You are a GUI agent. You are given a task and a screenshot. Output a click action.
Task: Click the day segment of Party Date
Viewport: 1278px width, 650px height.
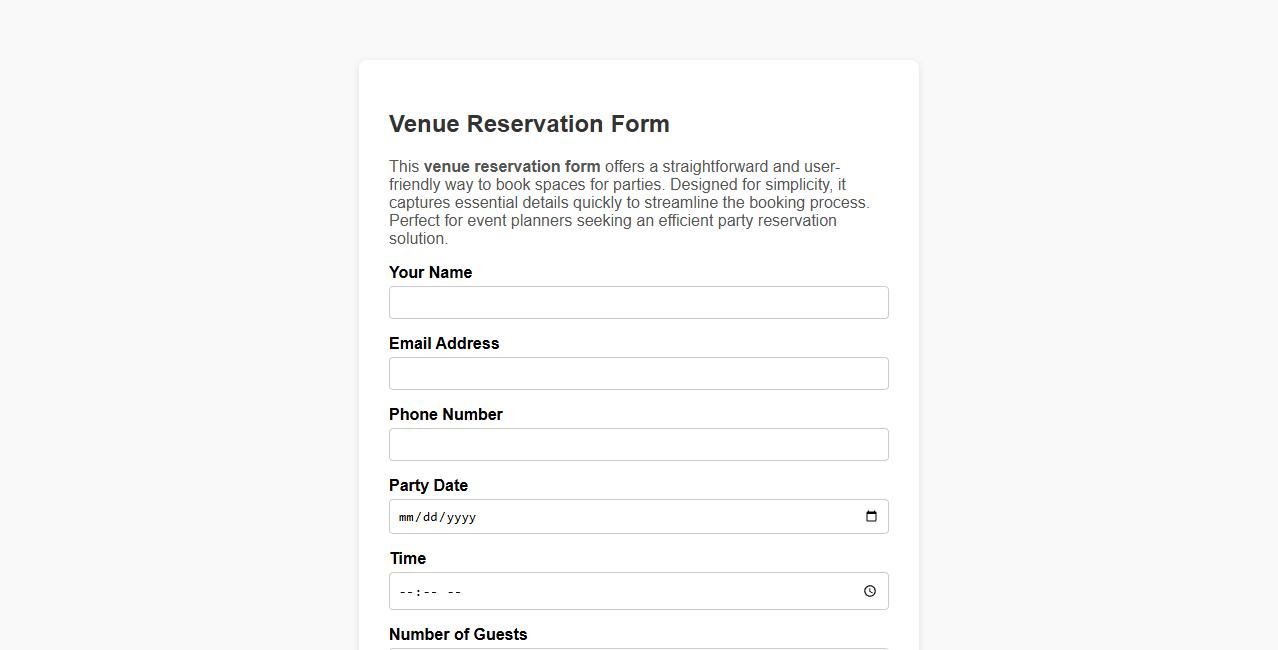(x=432, y=517)
